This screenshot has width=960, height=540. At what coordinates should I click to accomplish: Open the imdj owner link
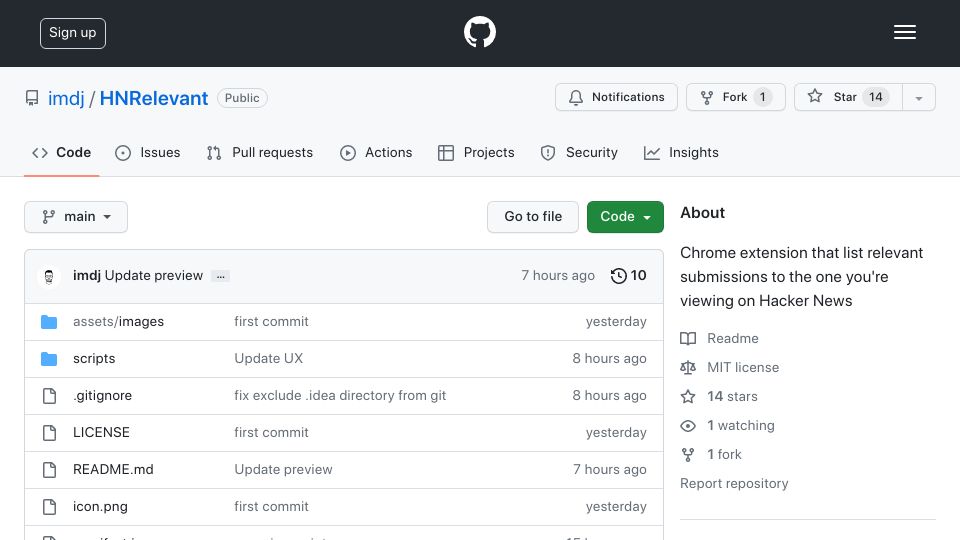(66, 98)
